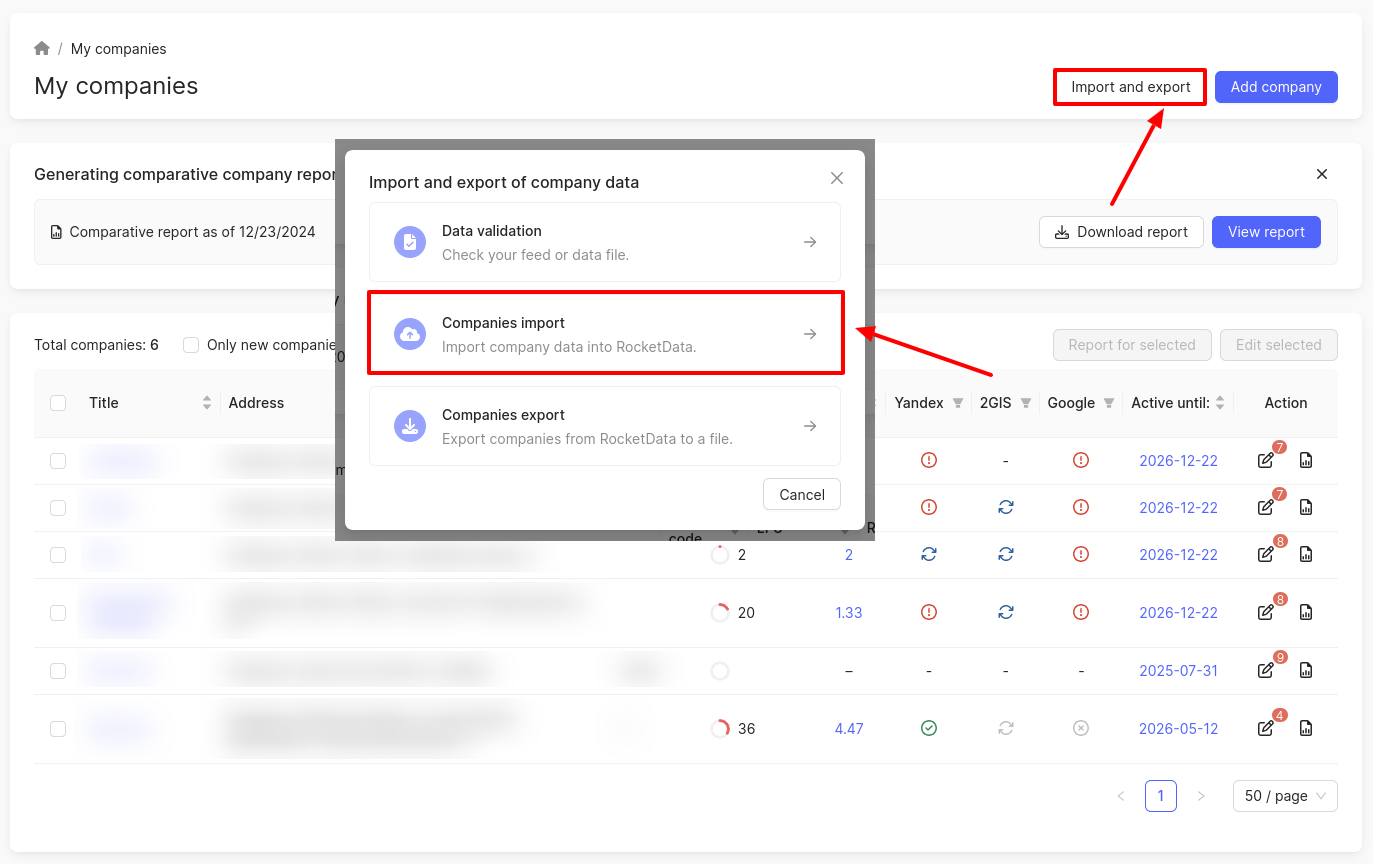Viewport: 1373px width, 864px height.
Task: Click the Download report button
Action: click(1120, 232)
